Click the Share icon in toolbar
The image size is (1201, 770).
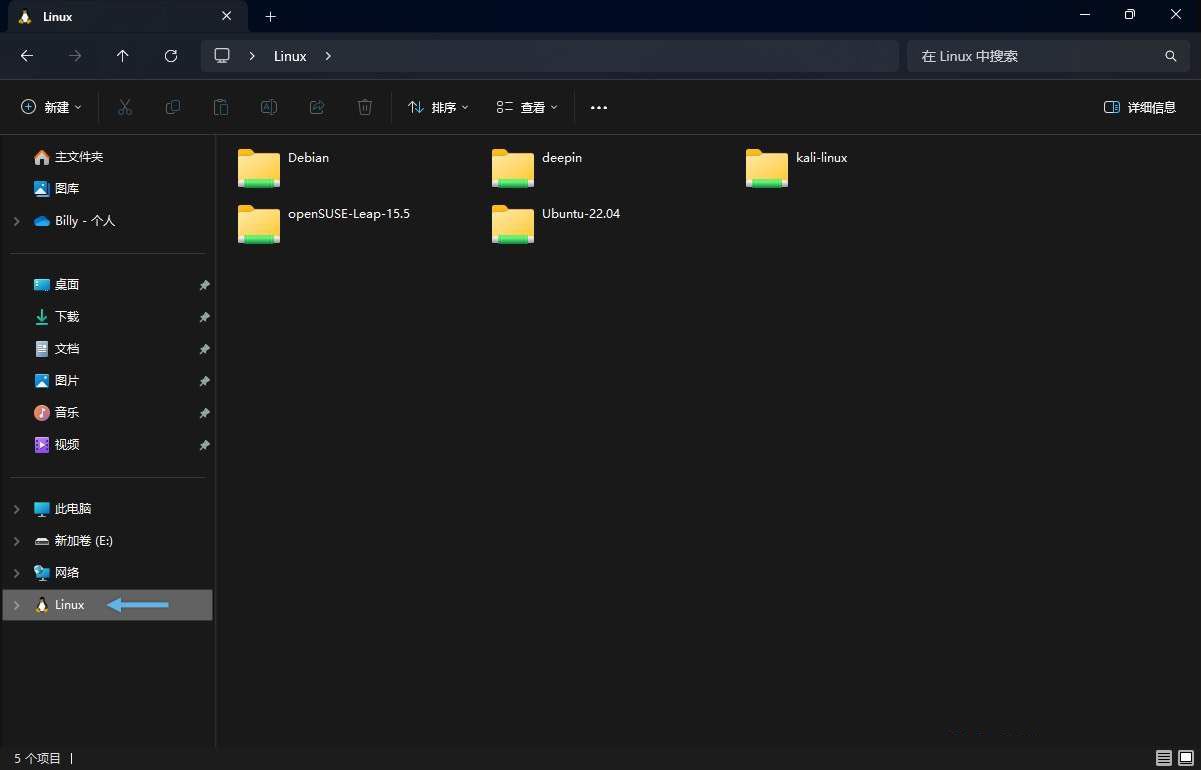click(x=317, y=107)
